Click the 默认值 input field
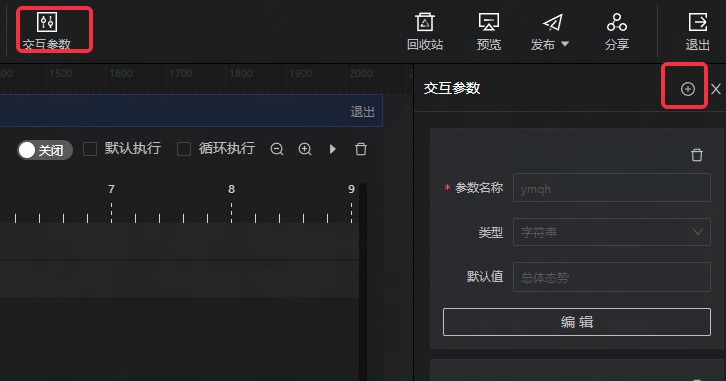The width and height of the screenshot is (726, 381). point(612,277)
